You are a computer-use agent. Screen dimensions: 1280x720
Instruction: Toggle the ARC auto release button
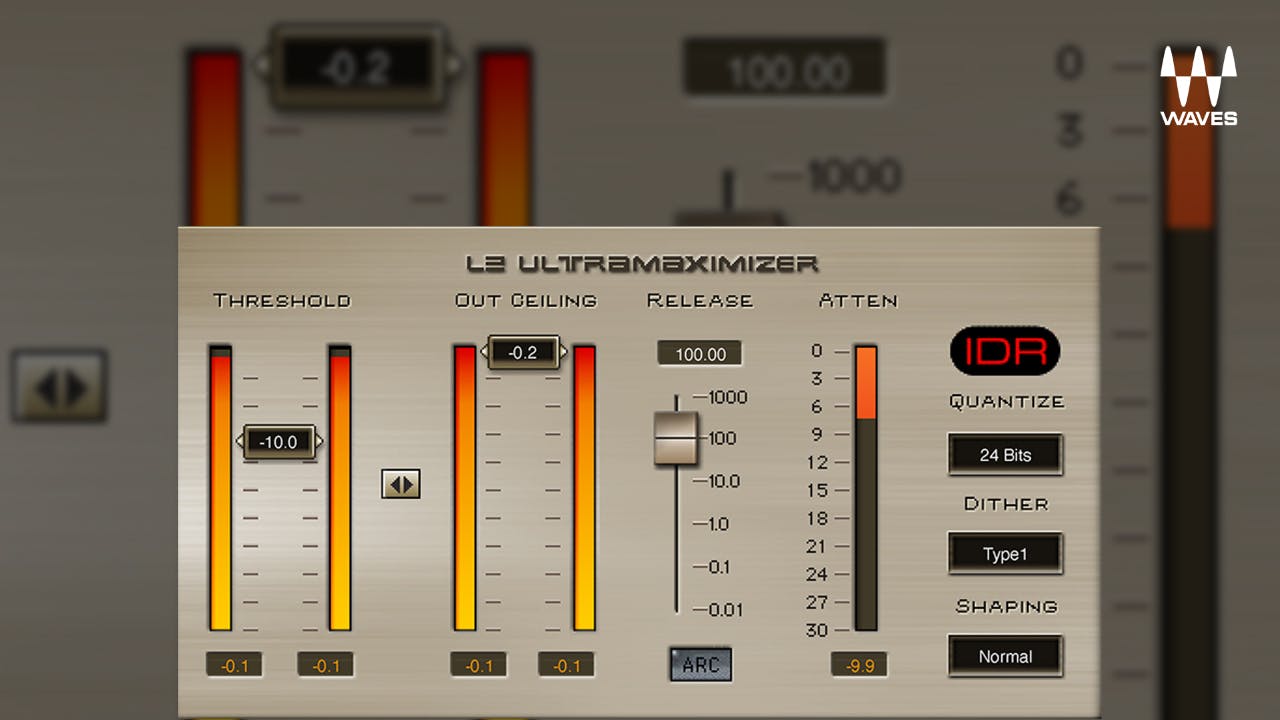[701, 665]
